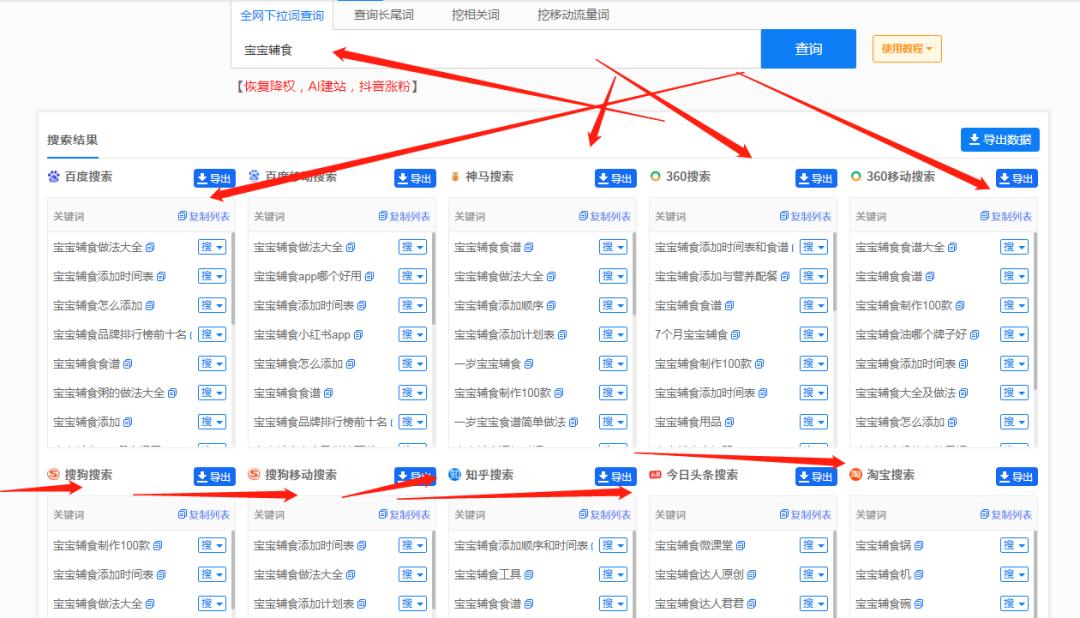The height and width of the screenshot is (618, 1080).
Task: Click the 知乎搜索 logo icon
Action: click(454, 476)
